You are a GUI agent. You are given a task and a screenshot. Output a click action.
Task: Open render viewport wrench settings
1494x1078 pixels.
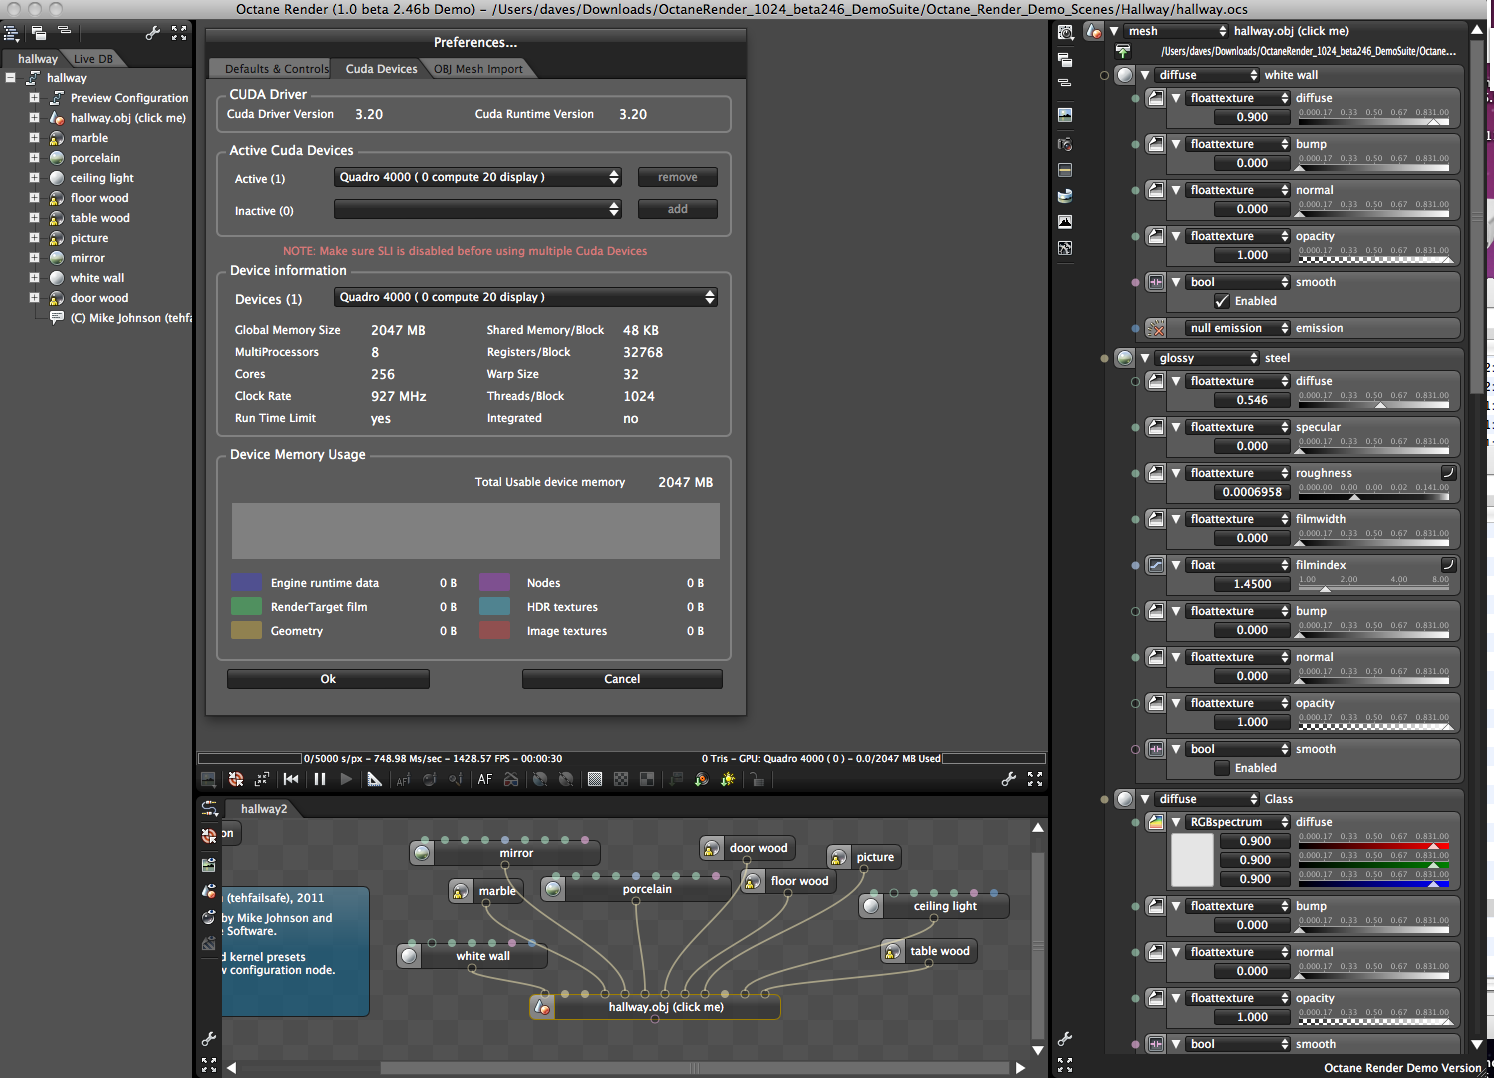[x=1008, y=779]
